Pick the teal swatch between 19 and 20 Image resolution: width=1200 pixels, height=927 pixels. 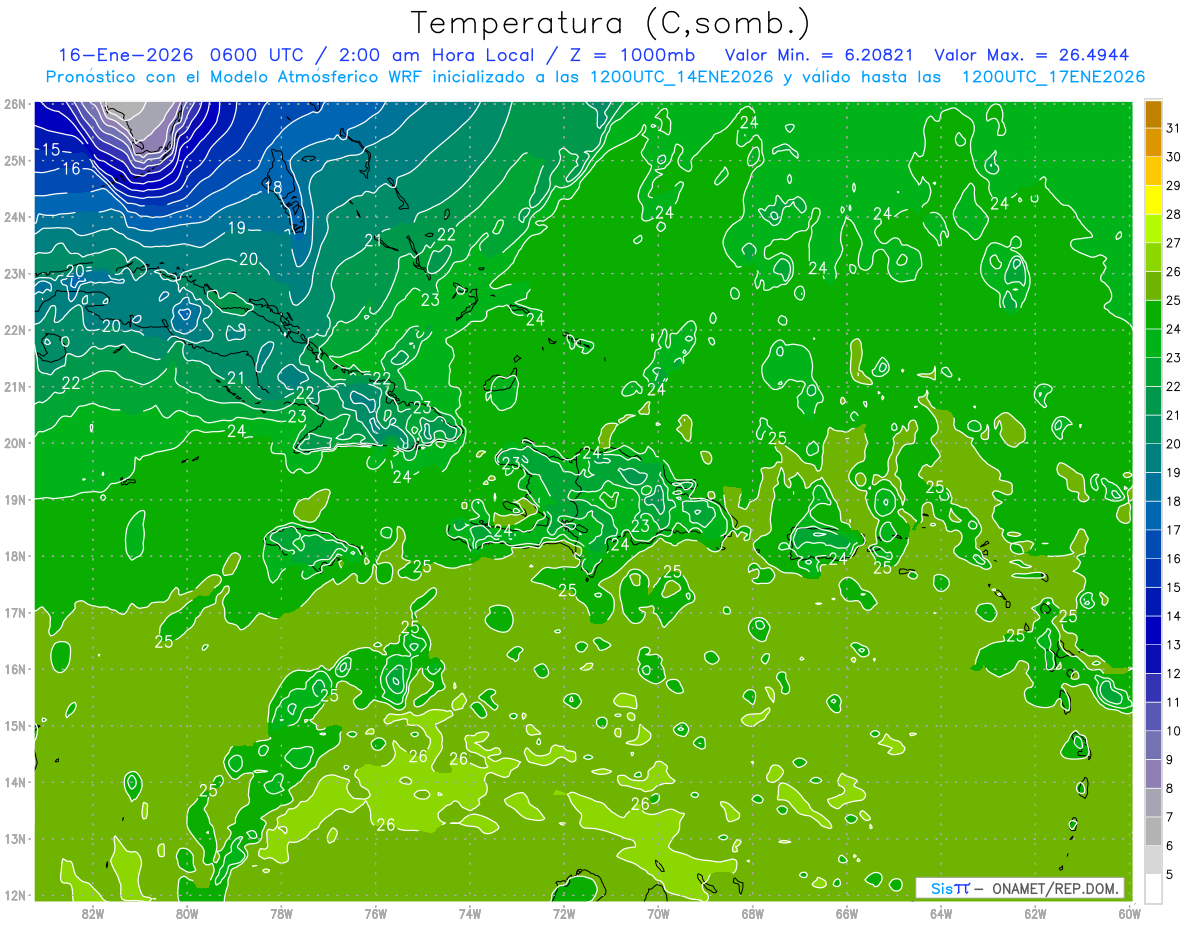(1153, 458)
